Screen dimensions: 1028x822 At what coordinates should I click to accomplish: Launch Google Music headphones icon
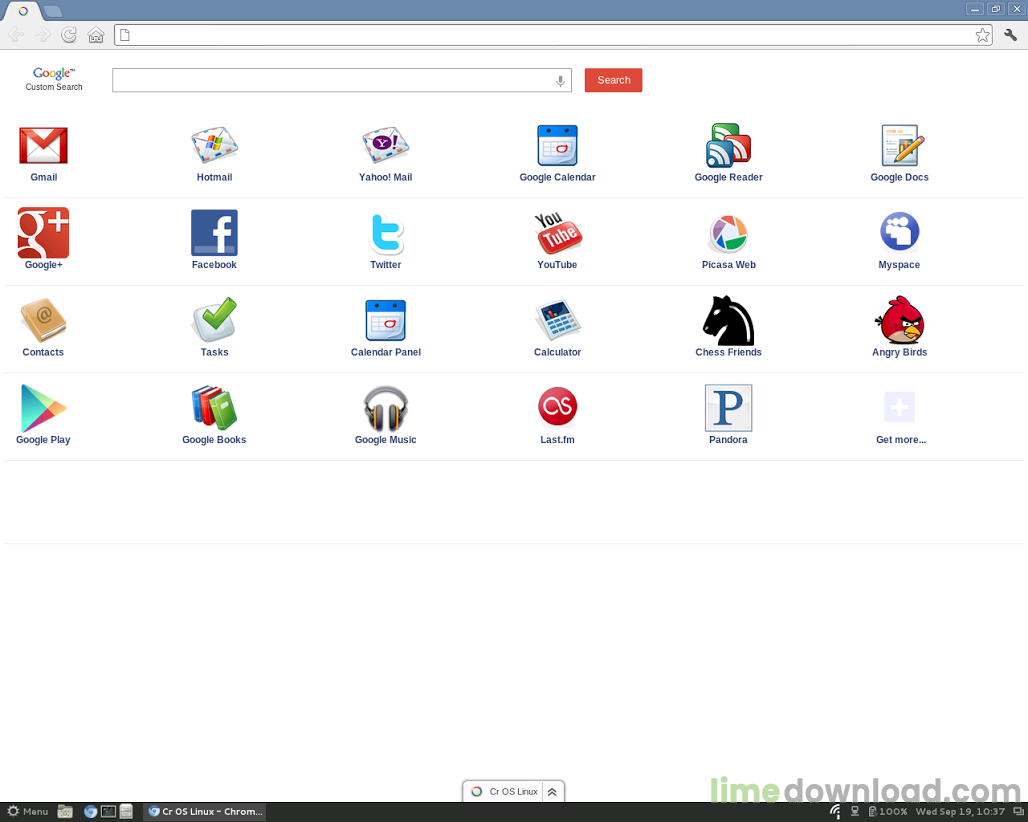tap(386, 408)
